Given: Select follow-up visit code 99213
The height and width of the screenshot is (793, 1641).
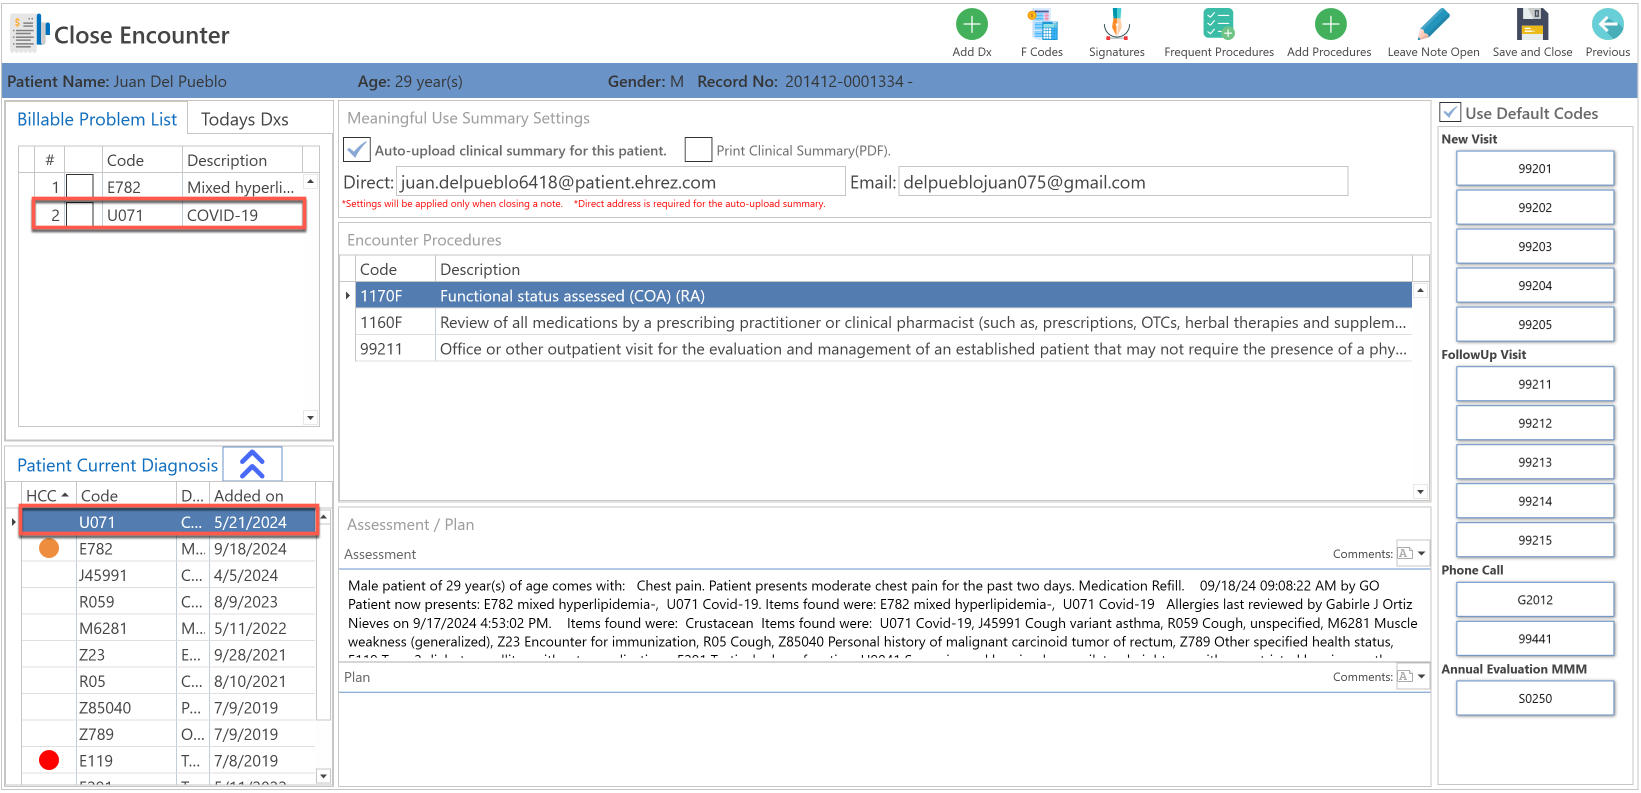Looking at the screenshot, I should coord(1535,462).
